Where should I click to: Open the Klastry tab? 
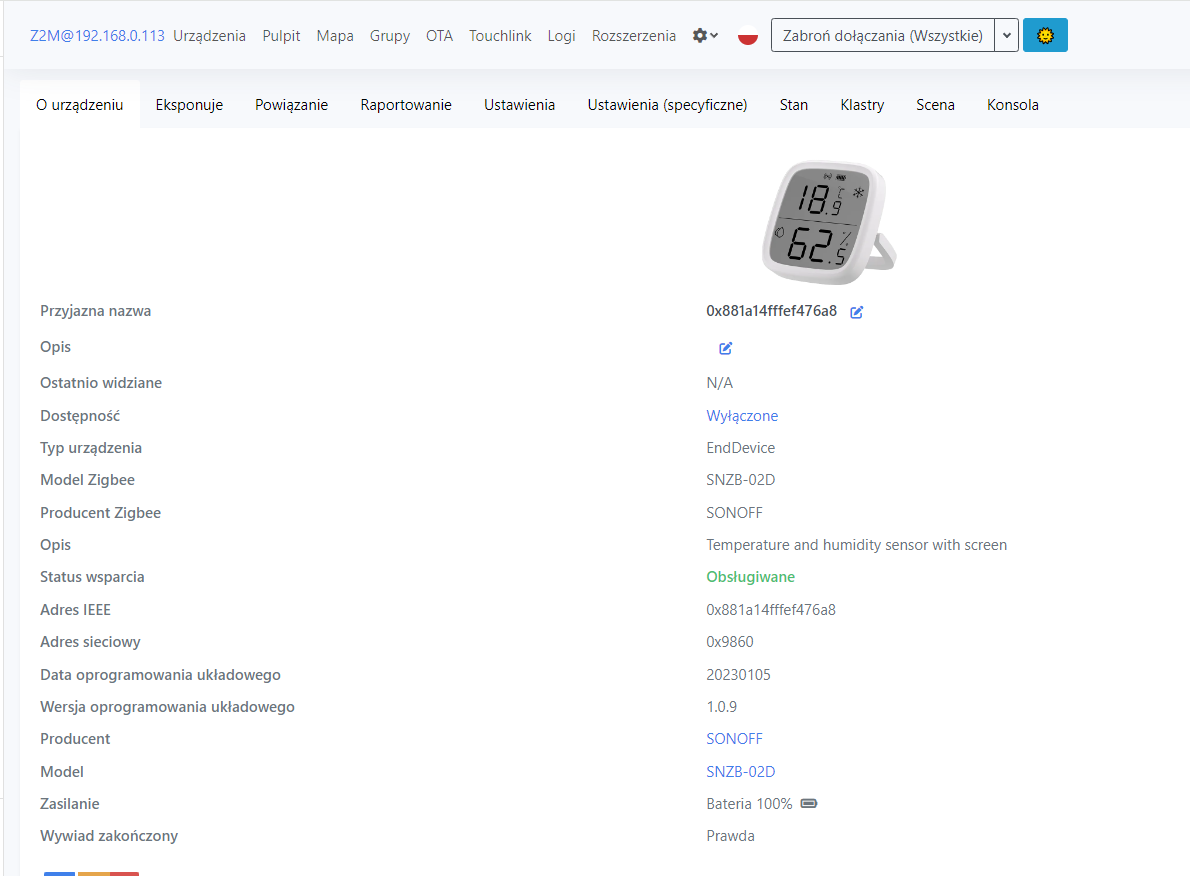click(x=862, y=105)
